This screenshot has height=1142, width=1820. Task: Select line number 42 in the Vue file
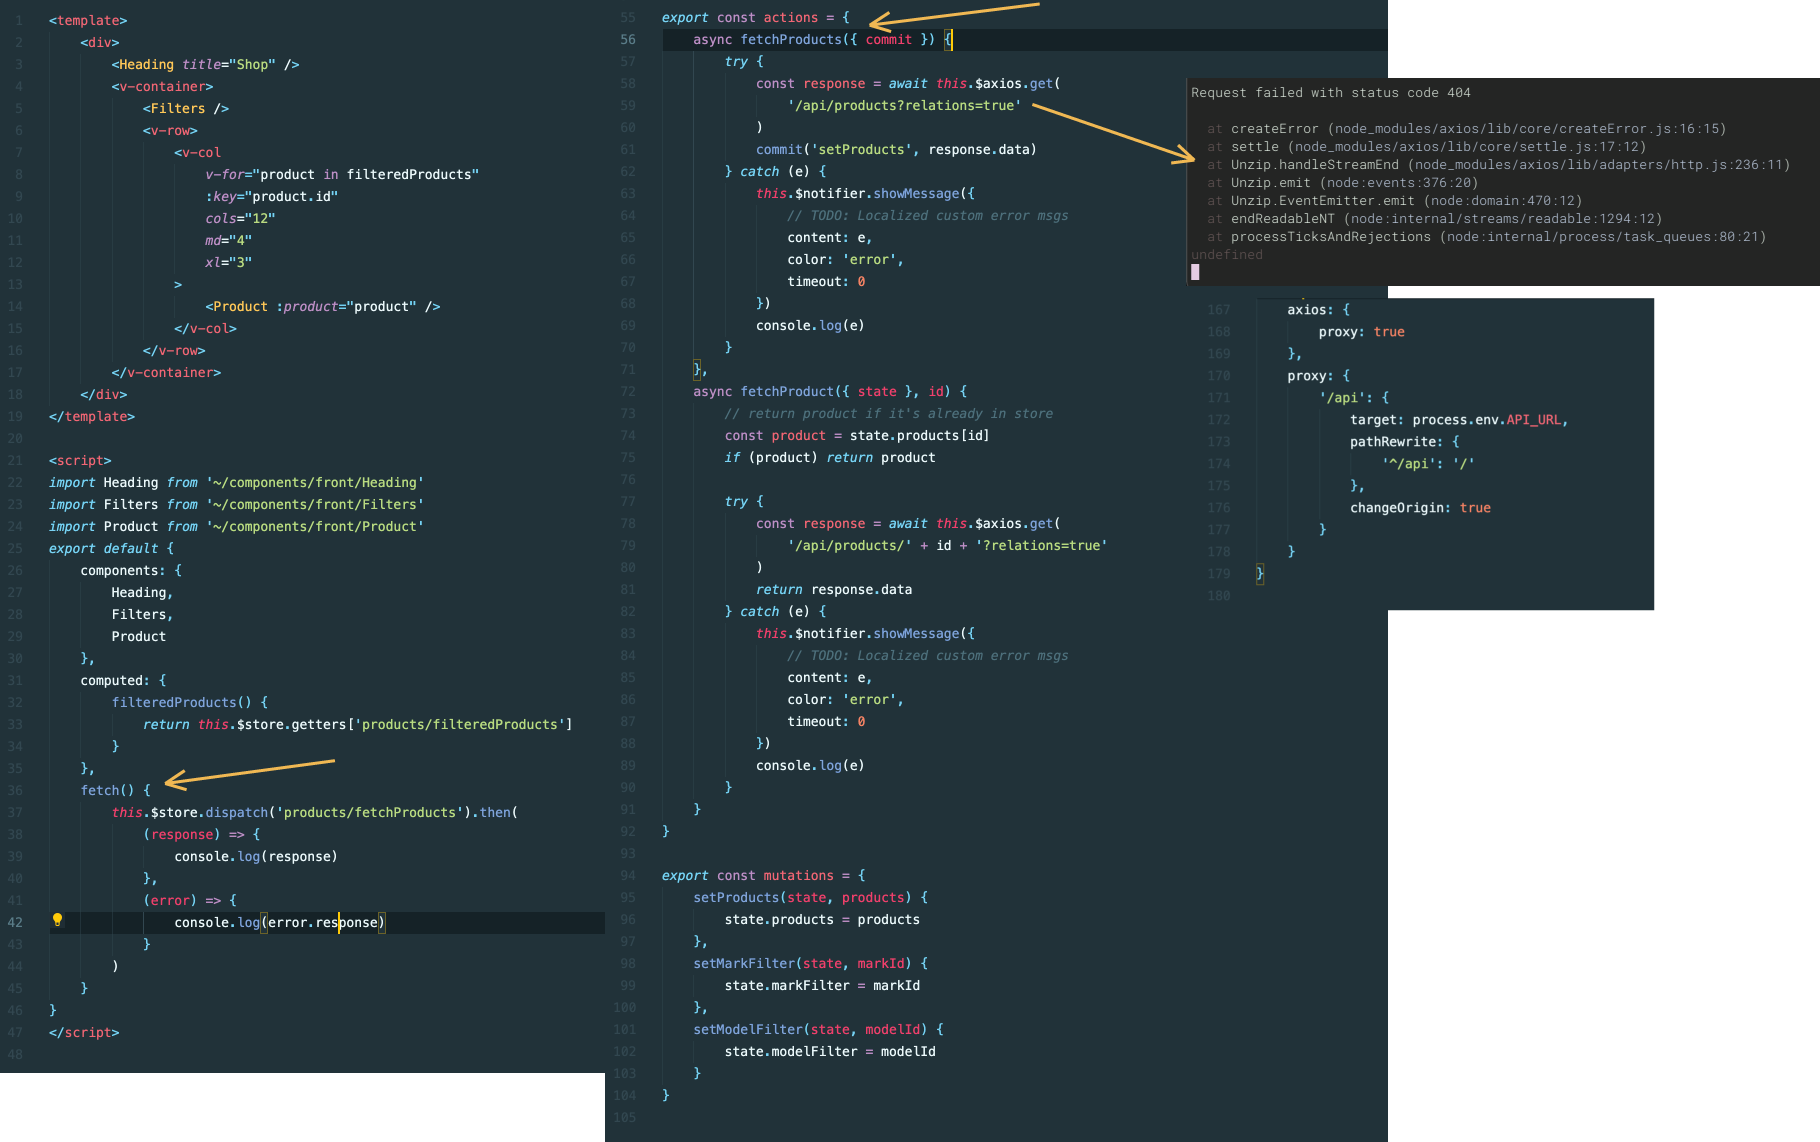[x=15, y=922]
